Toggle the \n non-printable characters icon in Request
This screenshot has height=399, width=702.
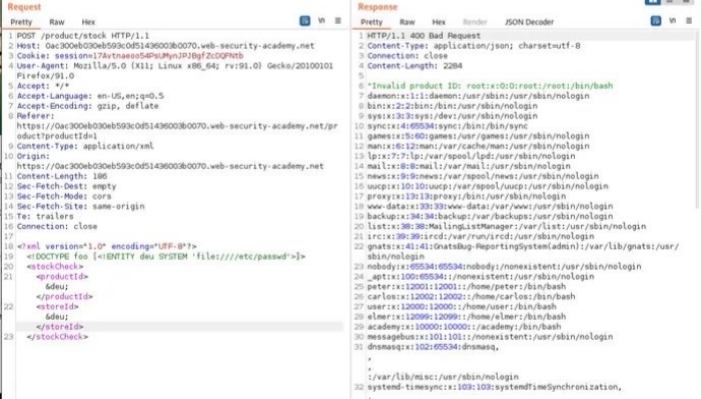(x=321, y=21)
